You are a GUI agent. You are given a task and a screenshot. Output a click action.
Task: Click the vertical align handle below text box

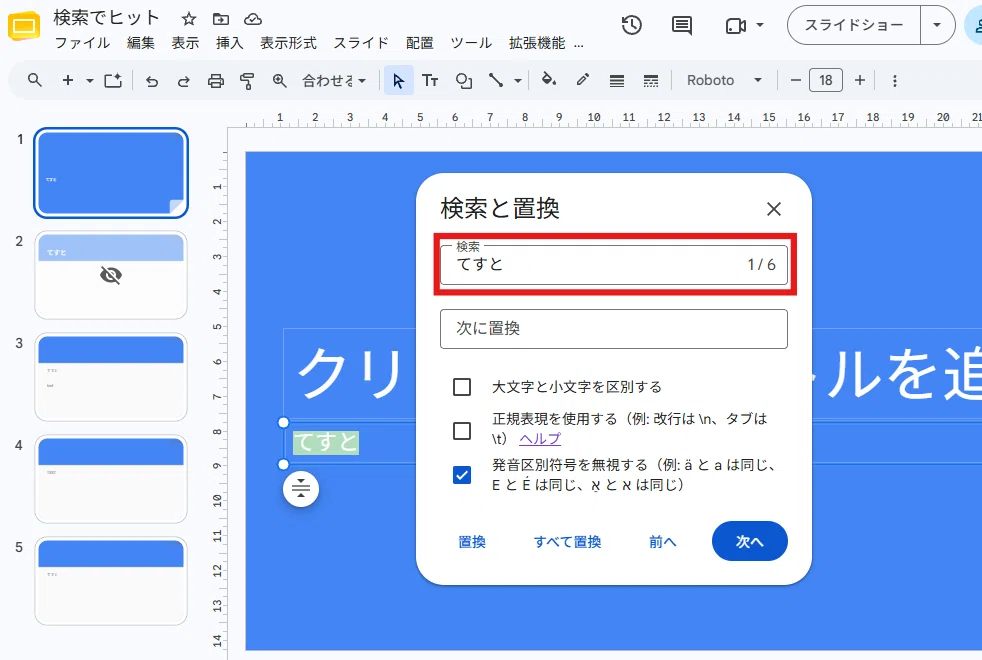[x=301, y=488]
